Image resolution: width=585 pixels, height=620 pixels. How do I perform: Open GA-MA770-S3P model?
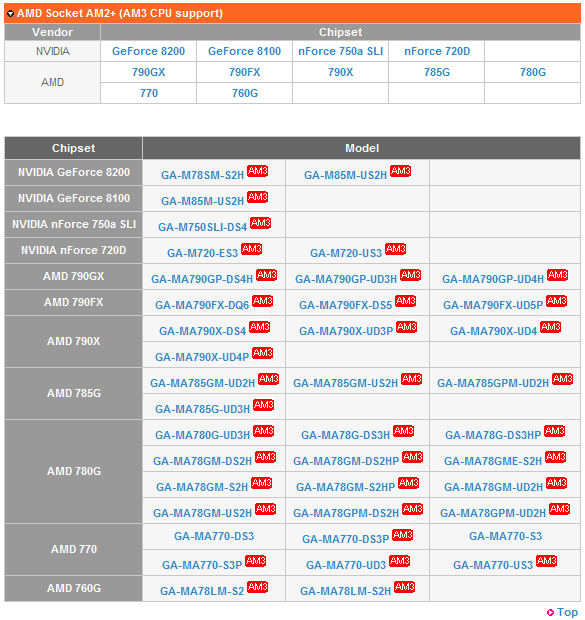click(202, 565)
